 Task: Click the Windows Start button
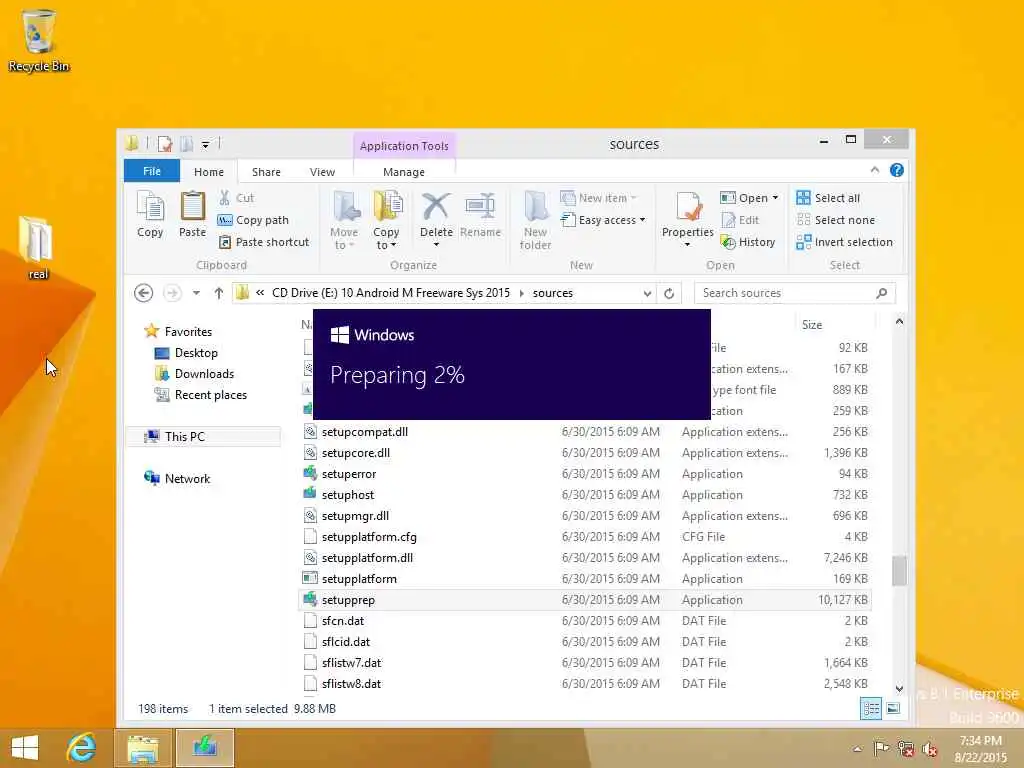[x=25, y=748]
